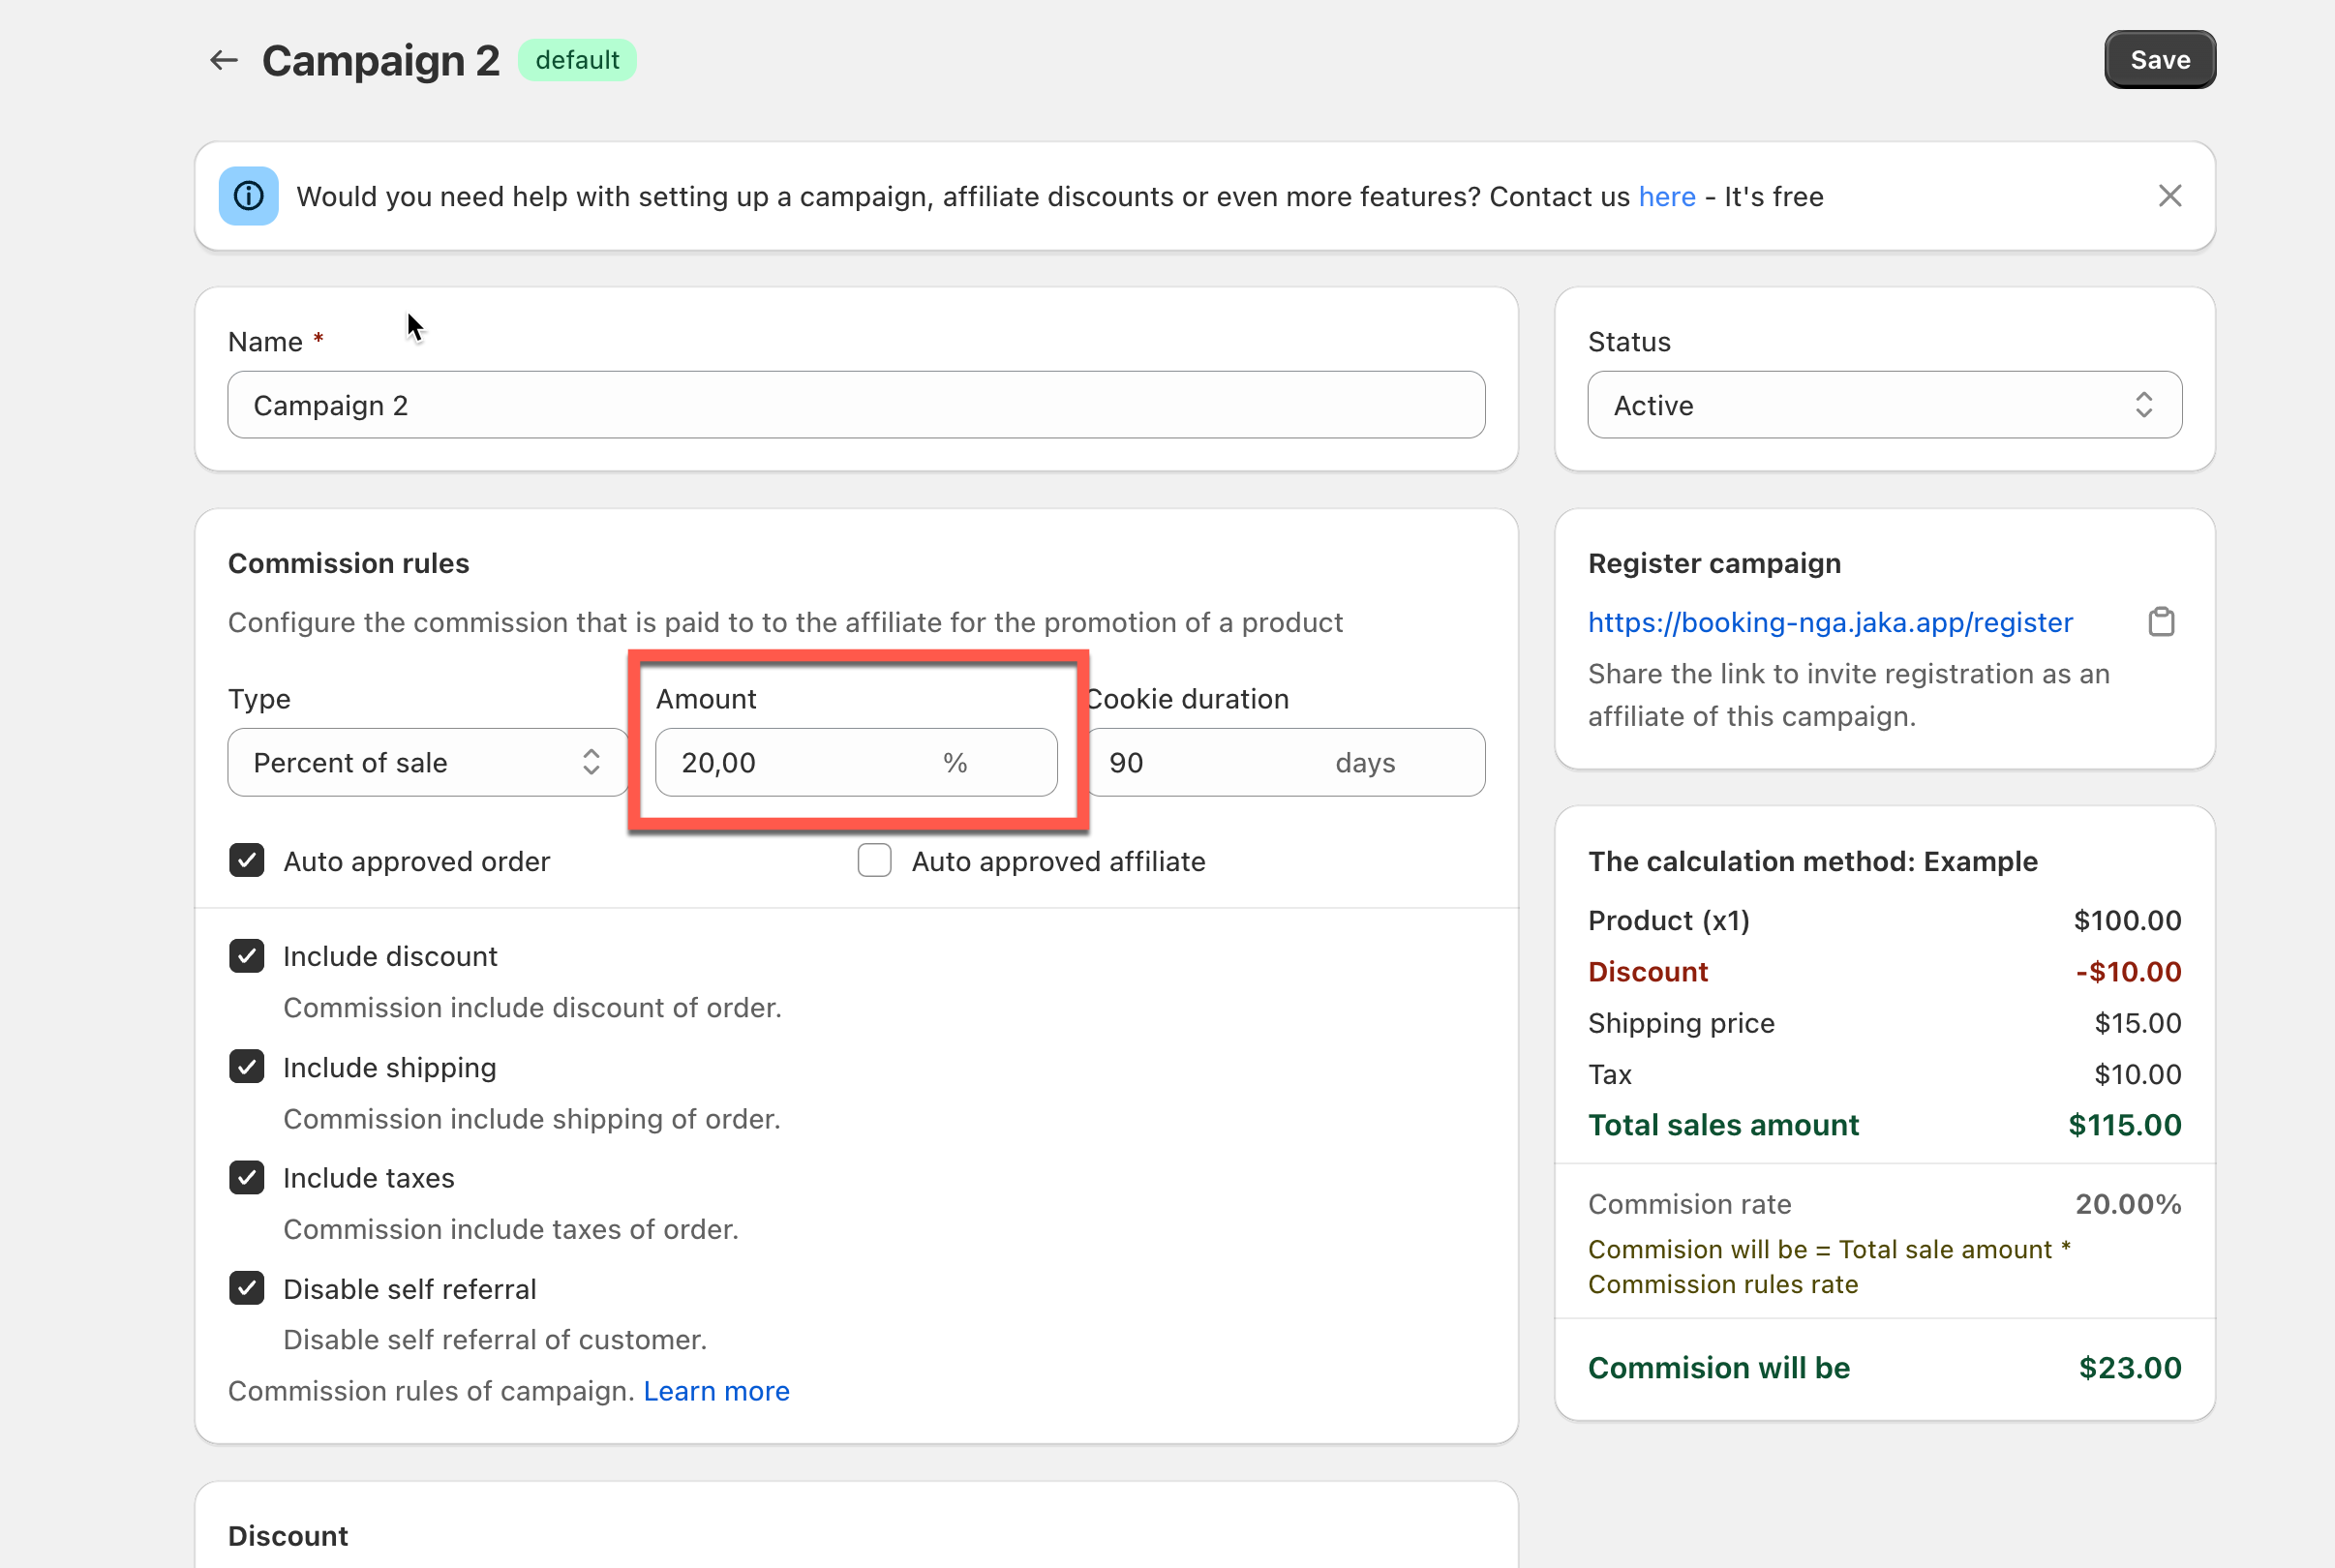
Task: Click the Save button
Action: [2159, 60]
